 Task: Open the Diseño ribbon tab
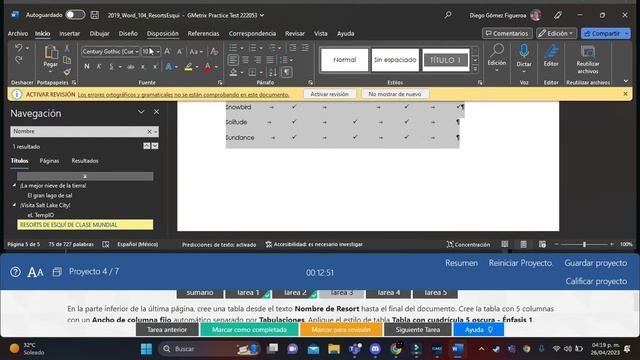[128, 33]
